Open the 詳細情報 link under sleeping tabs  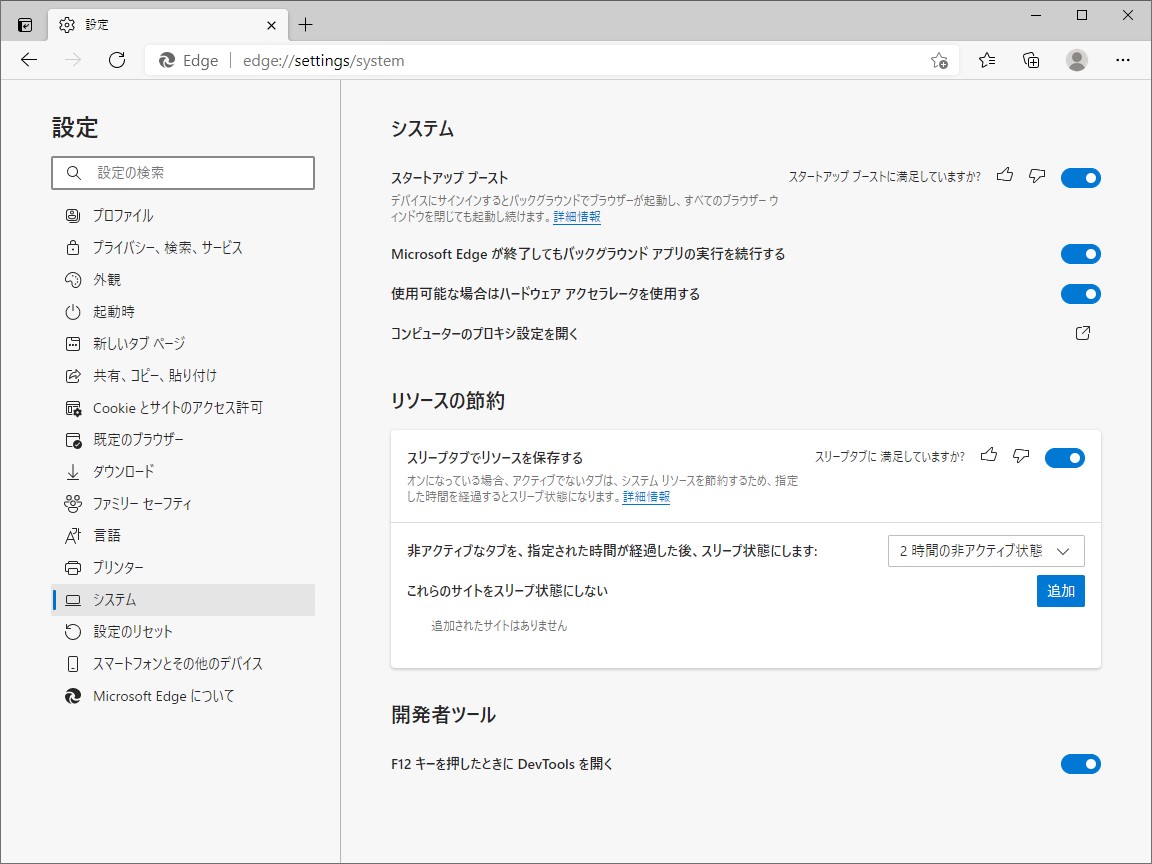645,497
